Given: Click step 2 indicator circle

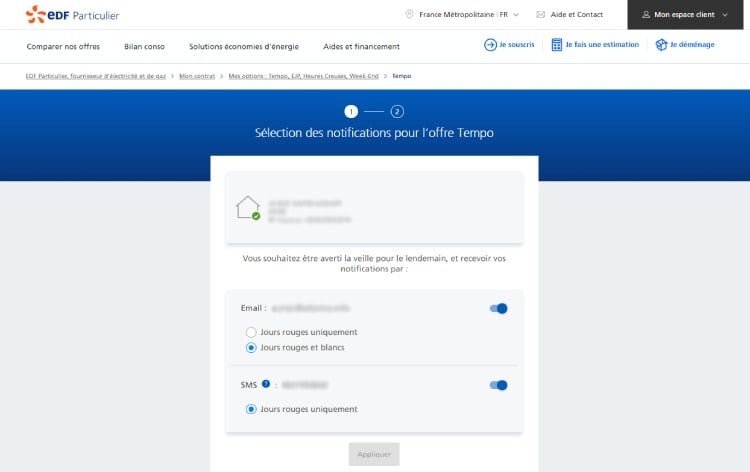Looking at the screenshot, I should (x=397, y=111).
